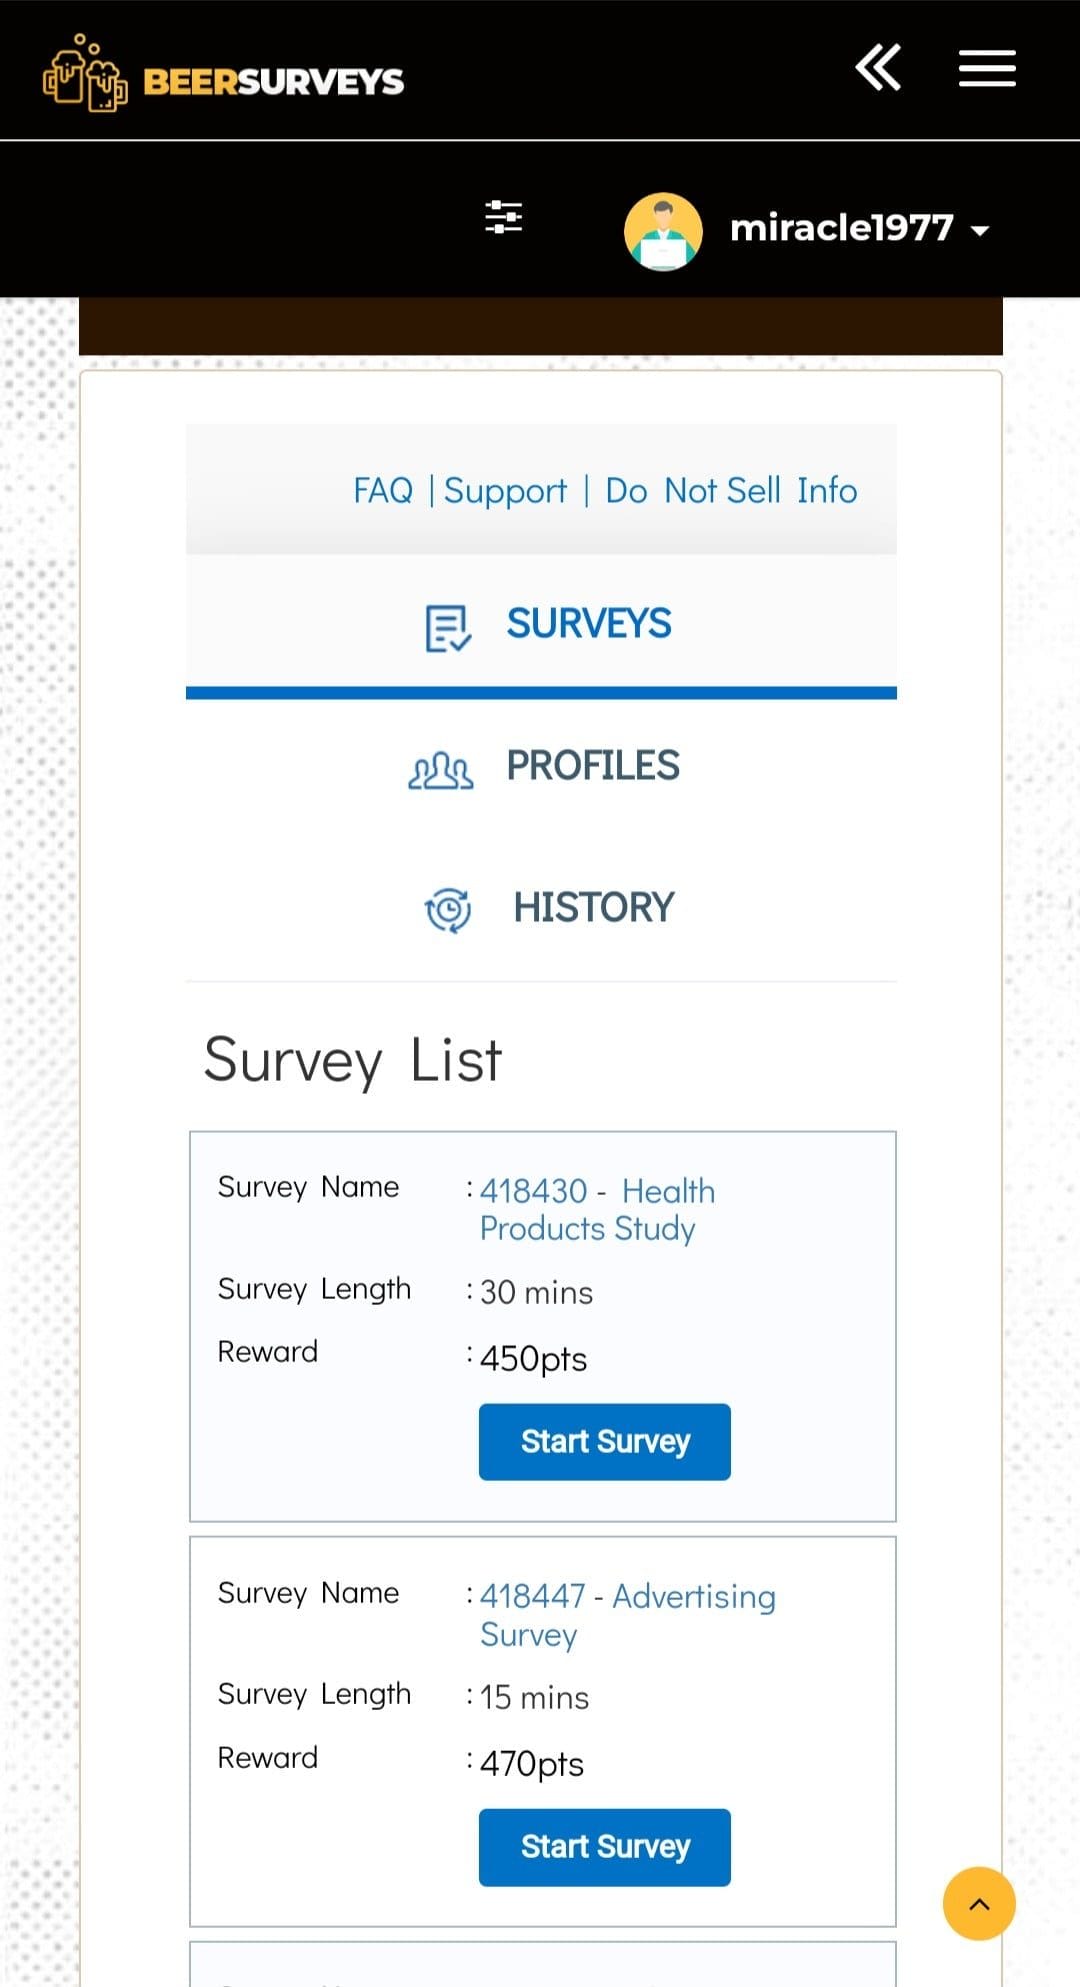Switch to the SURVEYS tab
This screenshot has width=1080, height=1987.
coord(541,624)
